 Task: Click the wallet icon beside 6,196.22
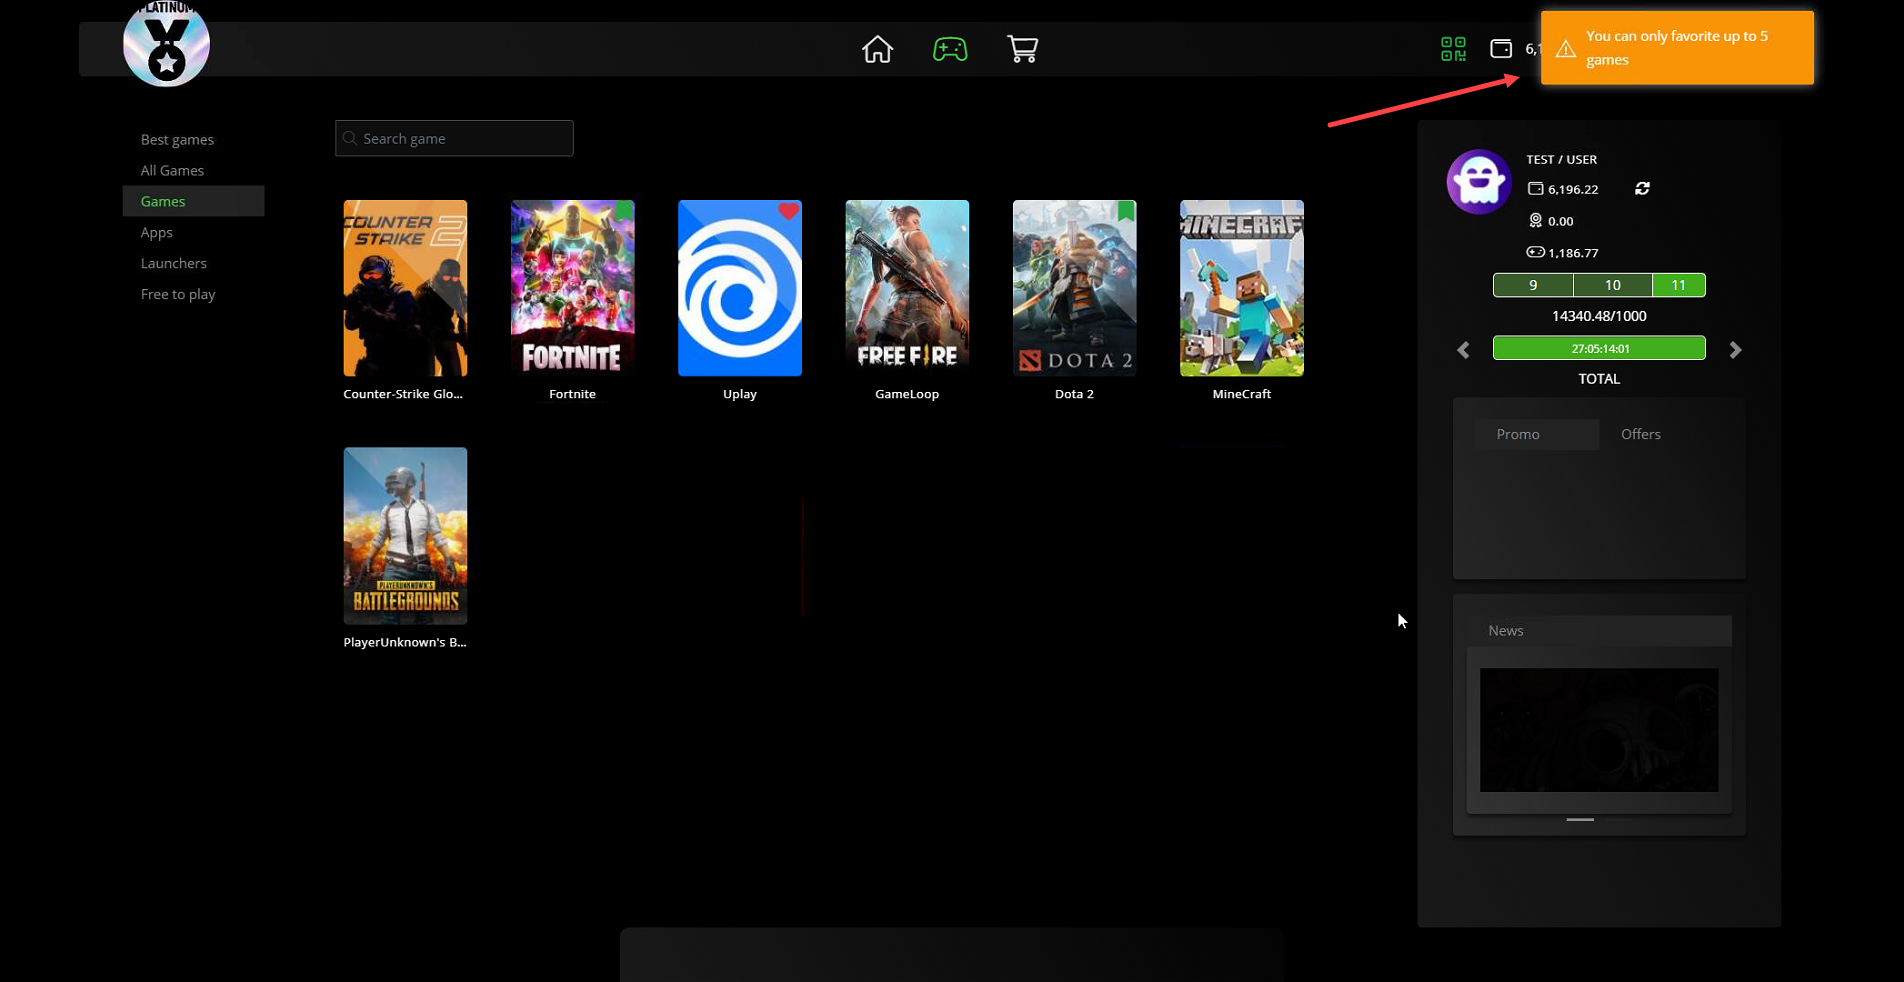coord(1535,188)
